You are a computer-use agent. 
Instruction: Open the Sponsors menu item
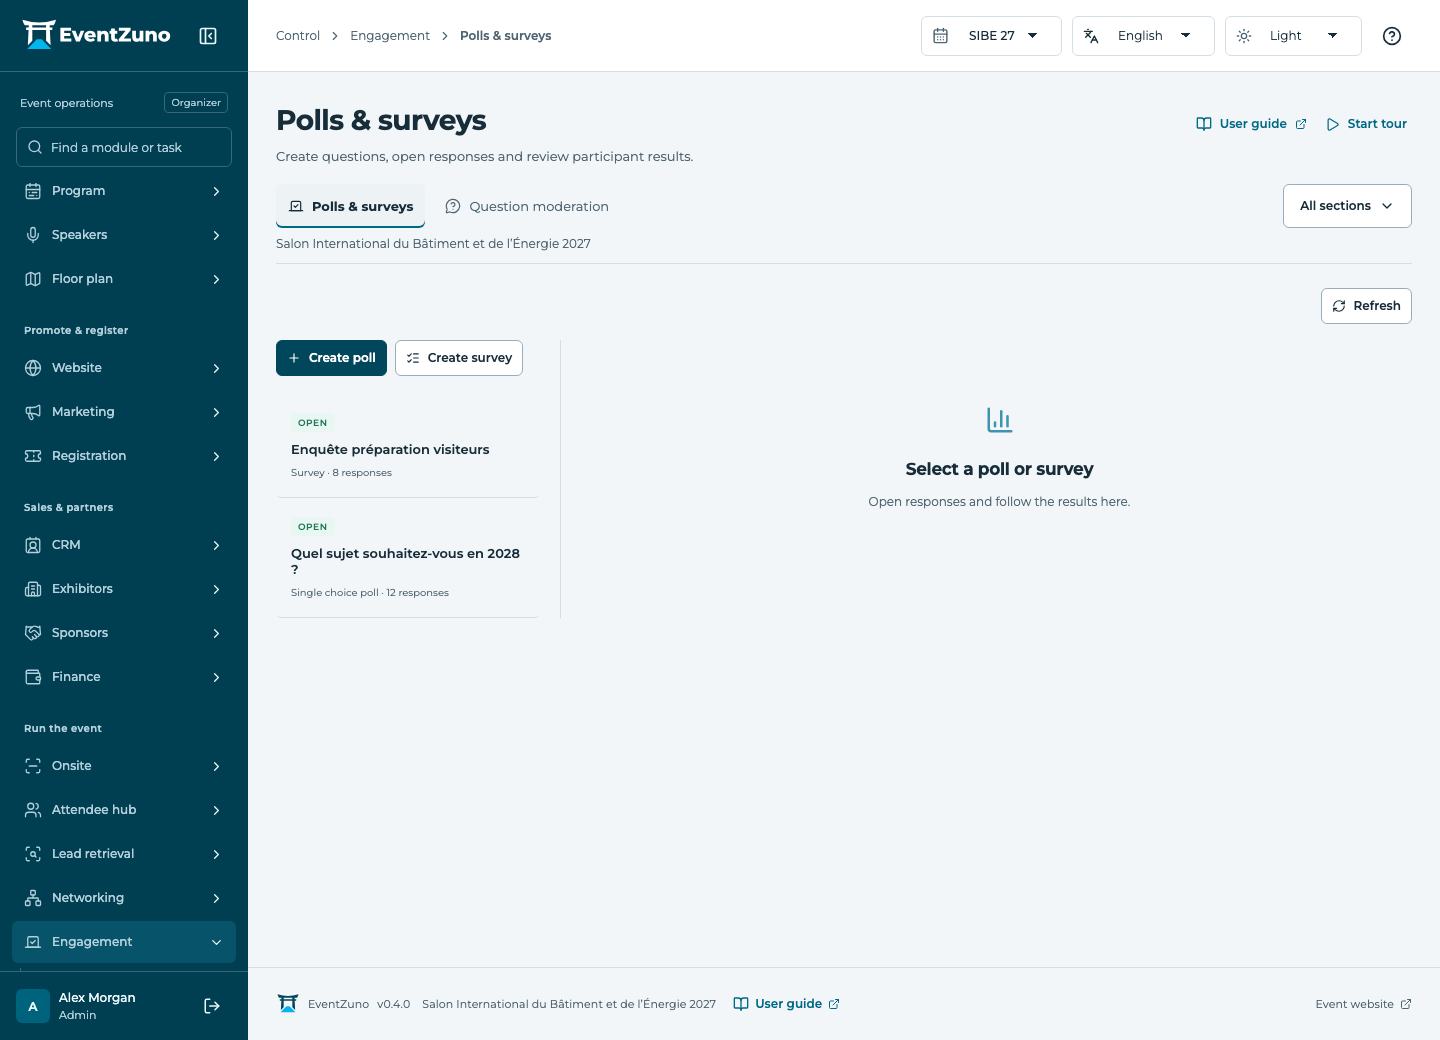tap(124, 633)
